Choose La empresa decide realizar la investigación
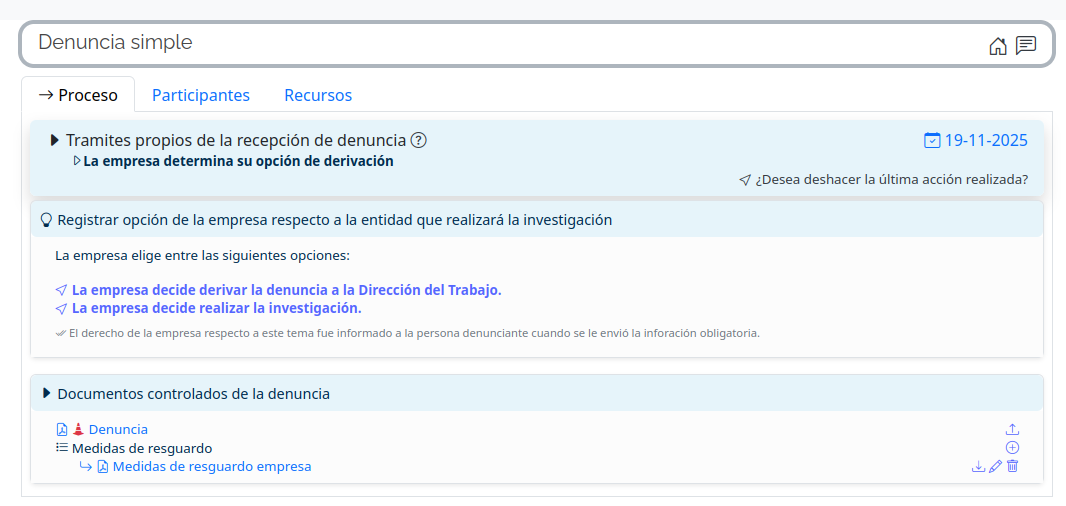 (x=216, y=308)
